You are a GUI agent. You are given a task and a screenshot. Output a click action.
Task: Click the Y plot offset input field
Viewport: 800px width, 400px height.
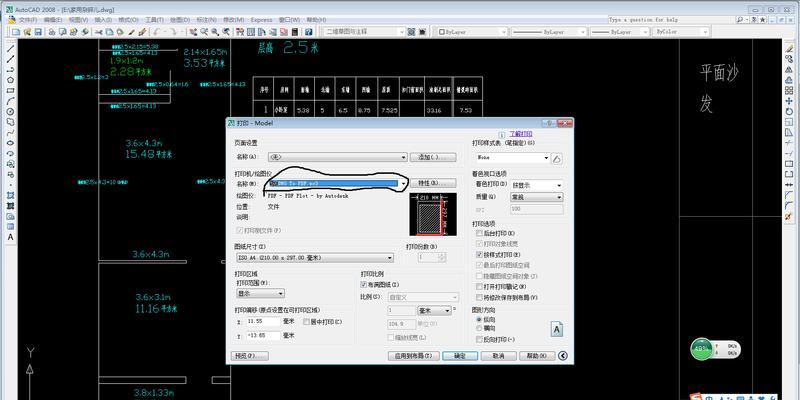(263, 336)
